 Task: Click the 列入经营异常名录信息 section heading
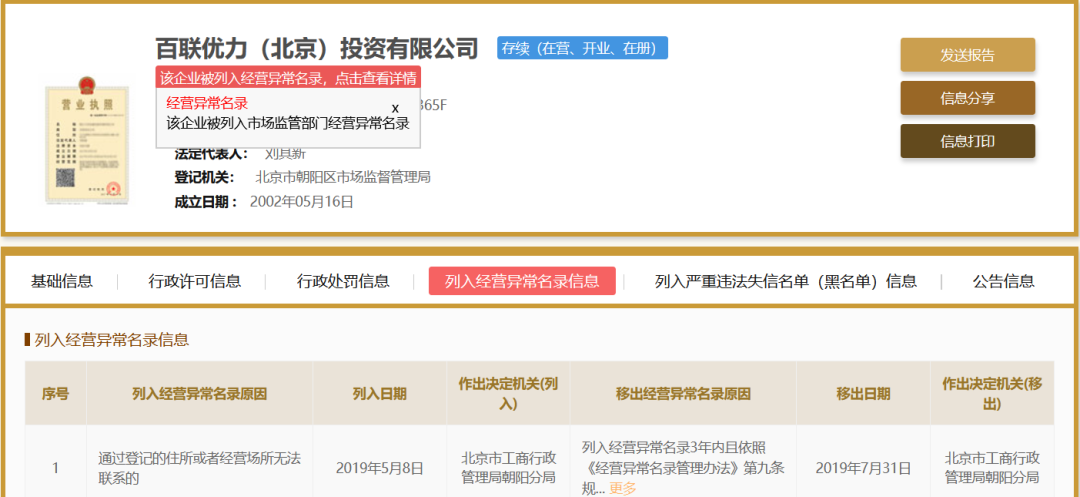[112, 339]
